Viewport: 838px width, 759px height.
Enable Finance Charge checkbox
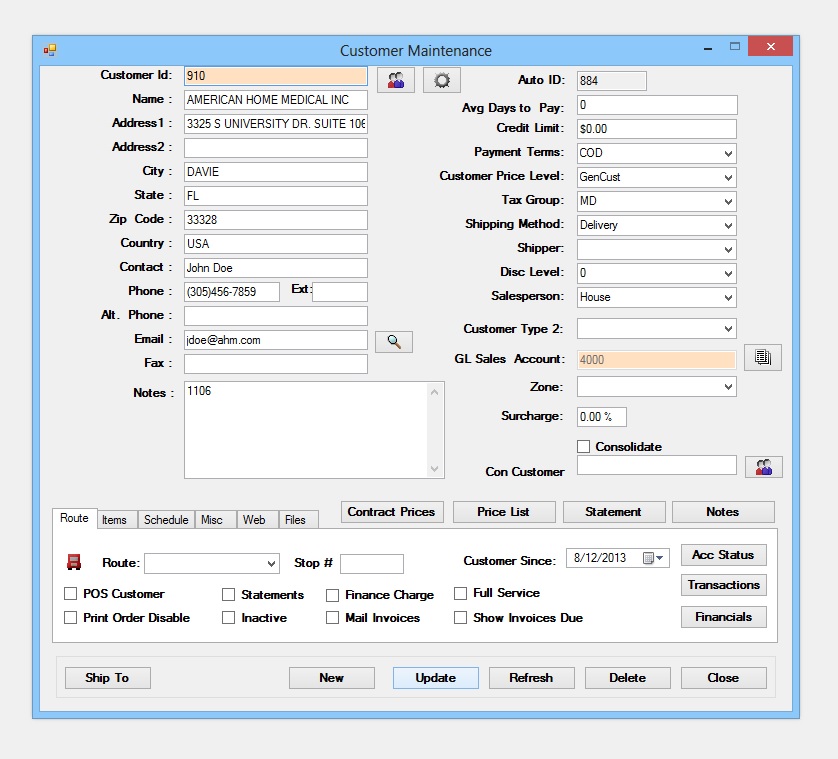332,595
